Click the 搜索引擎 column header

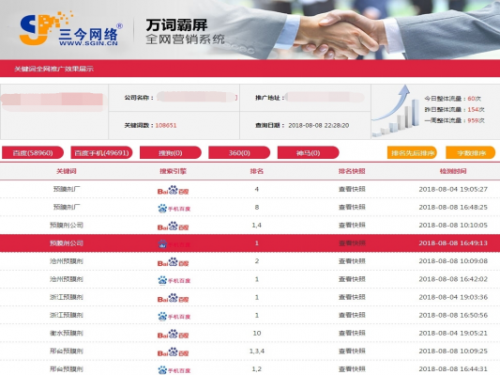click(173, 171)
